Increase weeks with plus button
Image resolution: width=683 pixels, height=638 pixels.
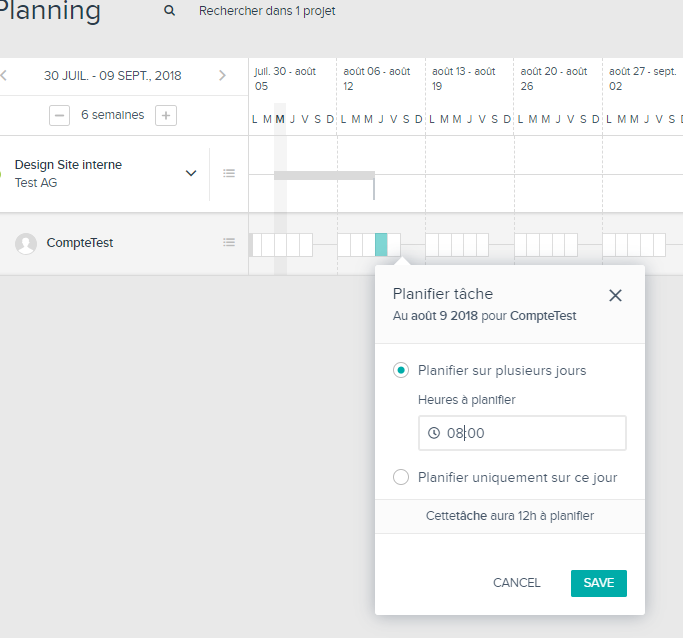(166, 115)
